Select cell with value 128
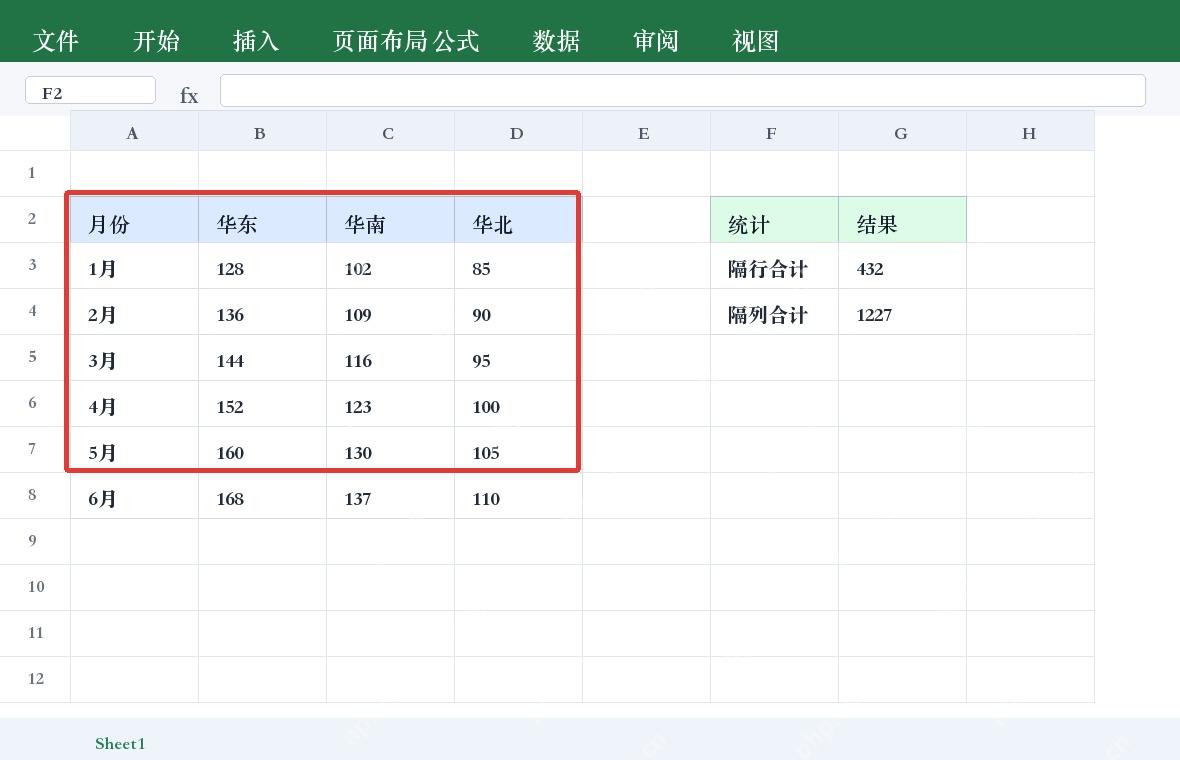This screenshot has width=1180, height=760. pos(262,266)
